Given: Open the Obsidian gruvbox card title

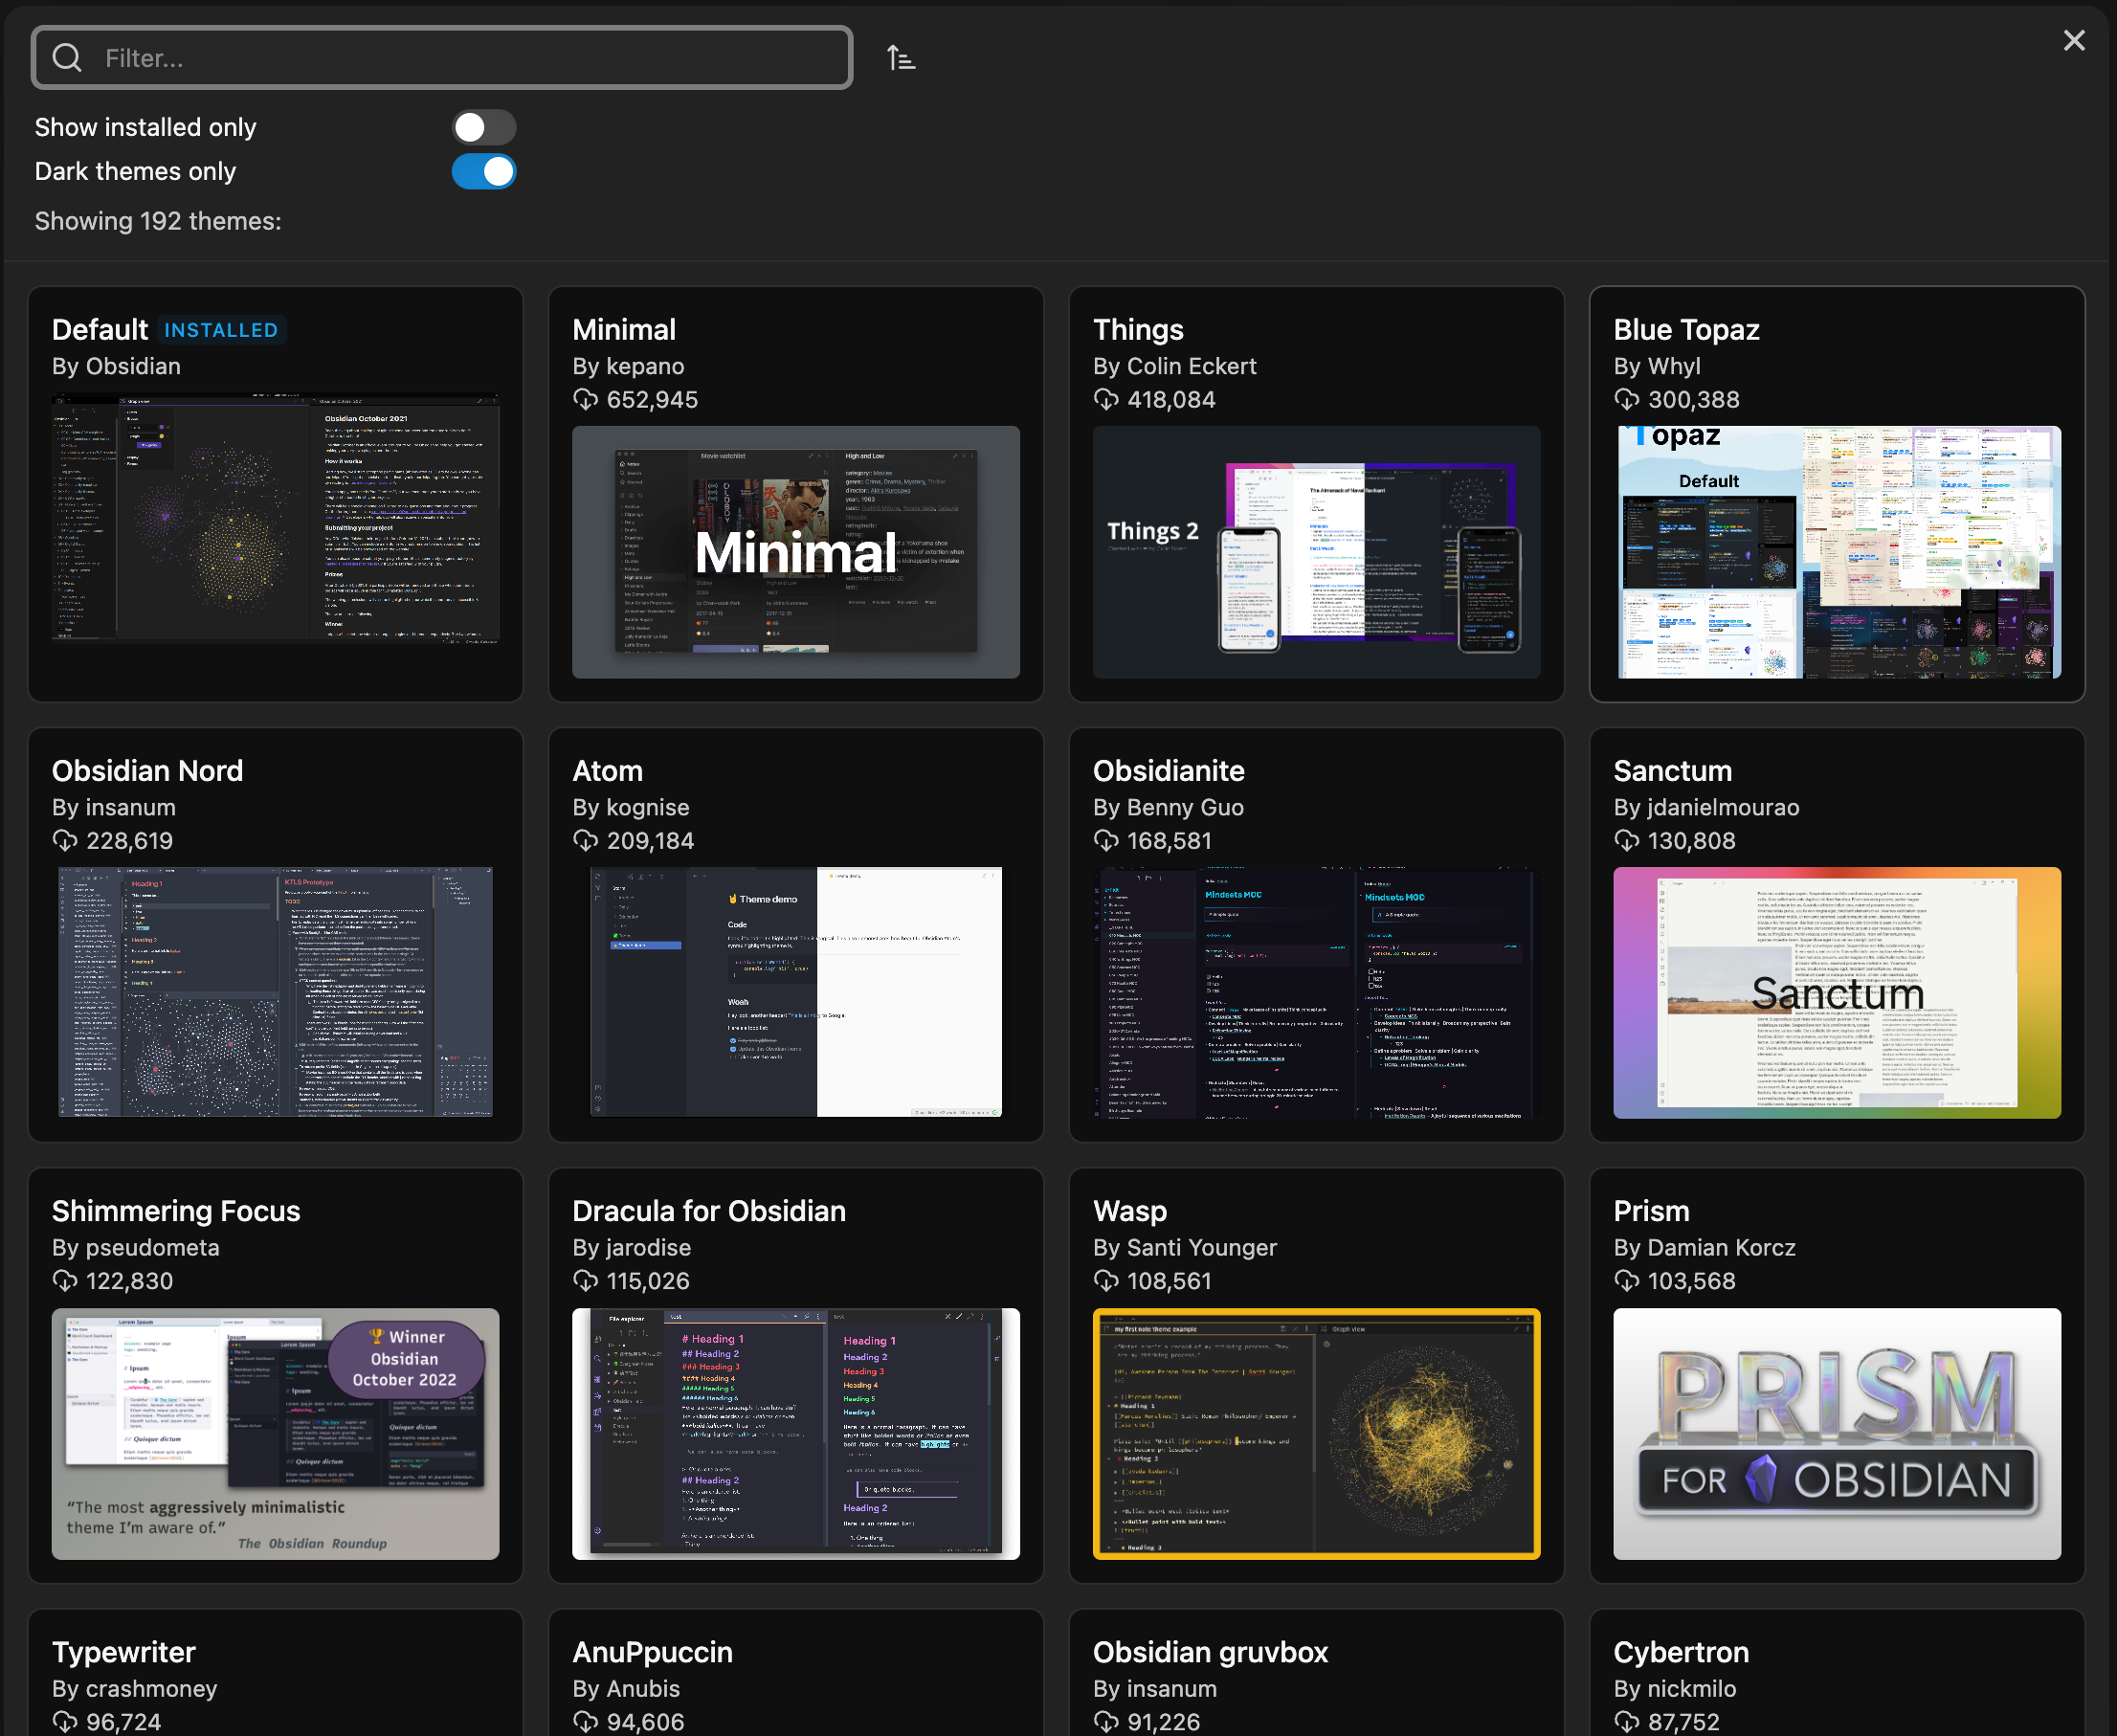Looking at the screenshot, I should point(1210,1652).
